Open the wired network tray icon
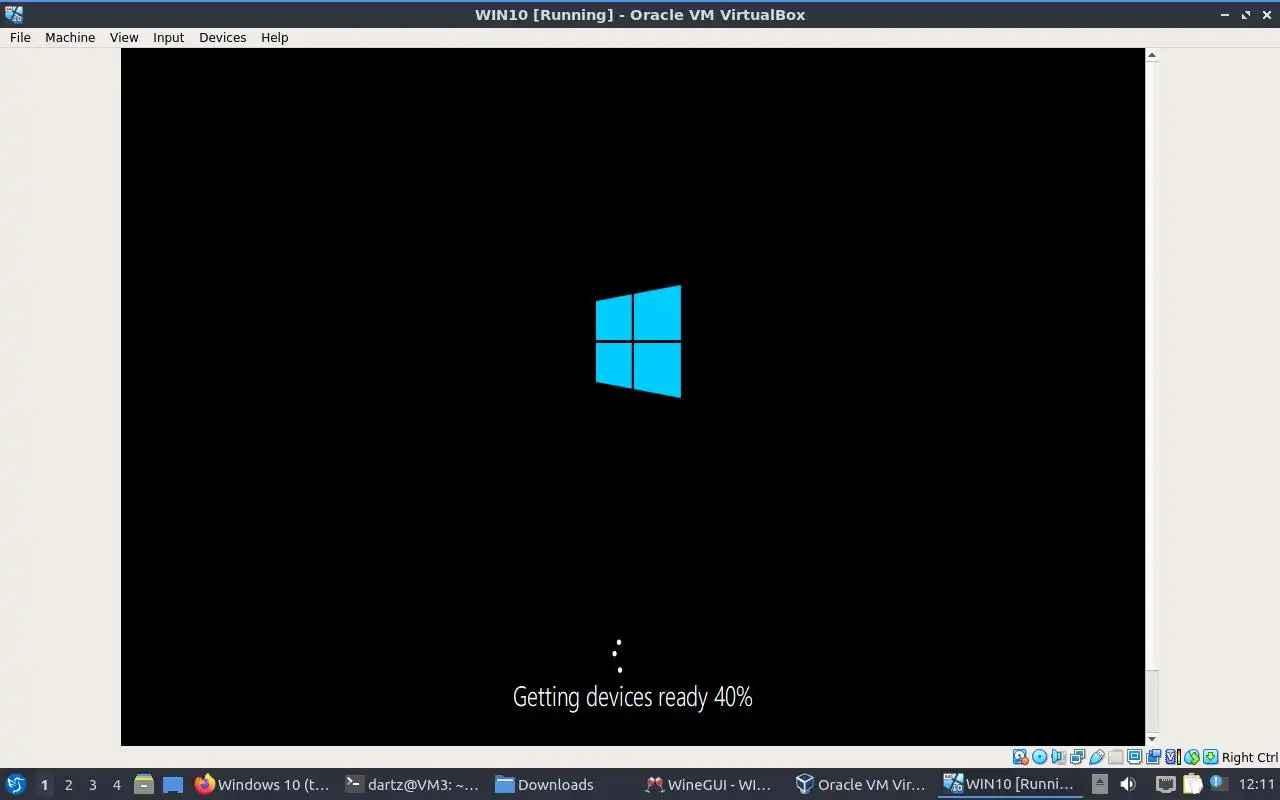 pos(1166,784)
